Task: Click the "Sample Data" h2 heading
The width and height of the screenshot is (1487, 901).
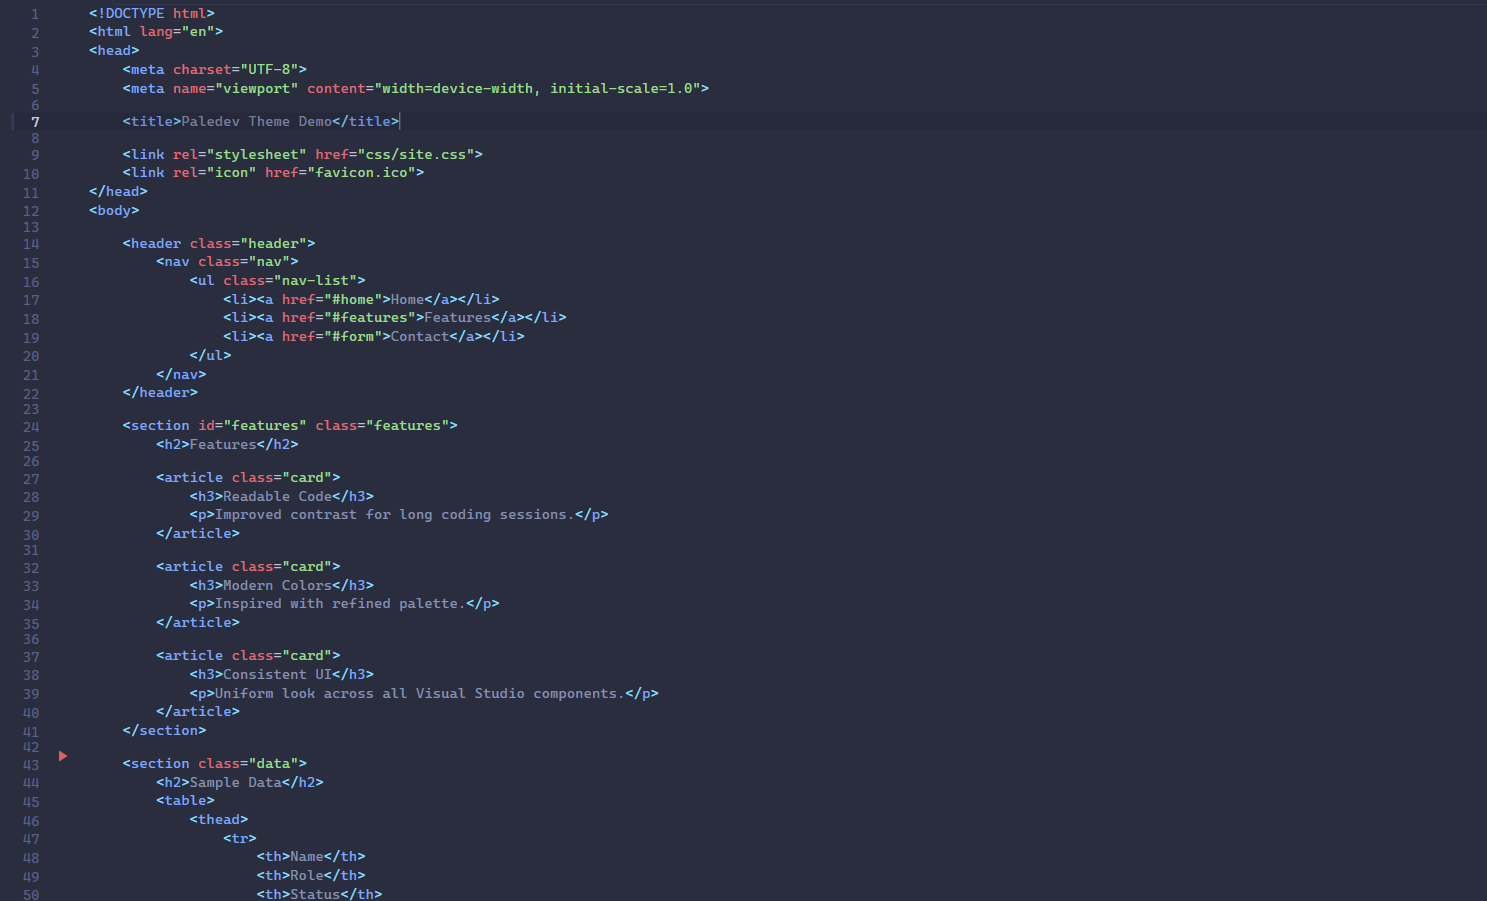Action: click(x=236, y=782)
